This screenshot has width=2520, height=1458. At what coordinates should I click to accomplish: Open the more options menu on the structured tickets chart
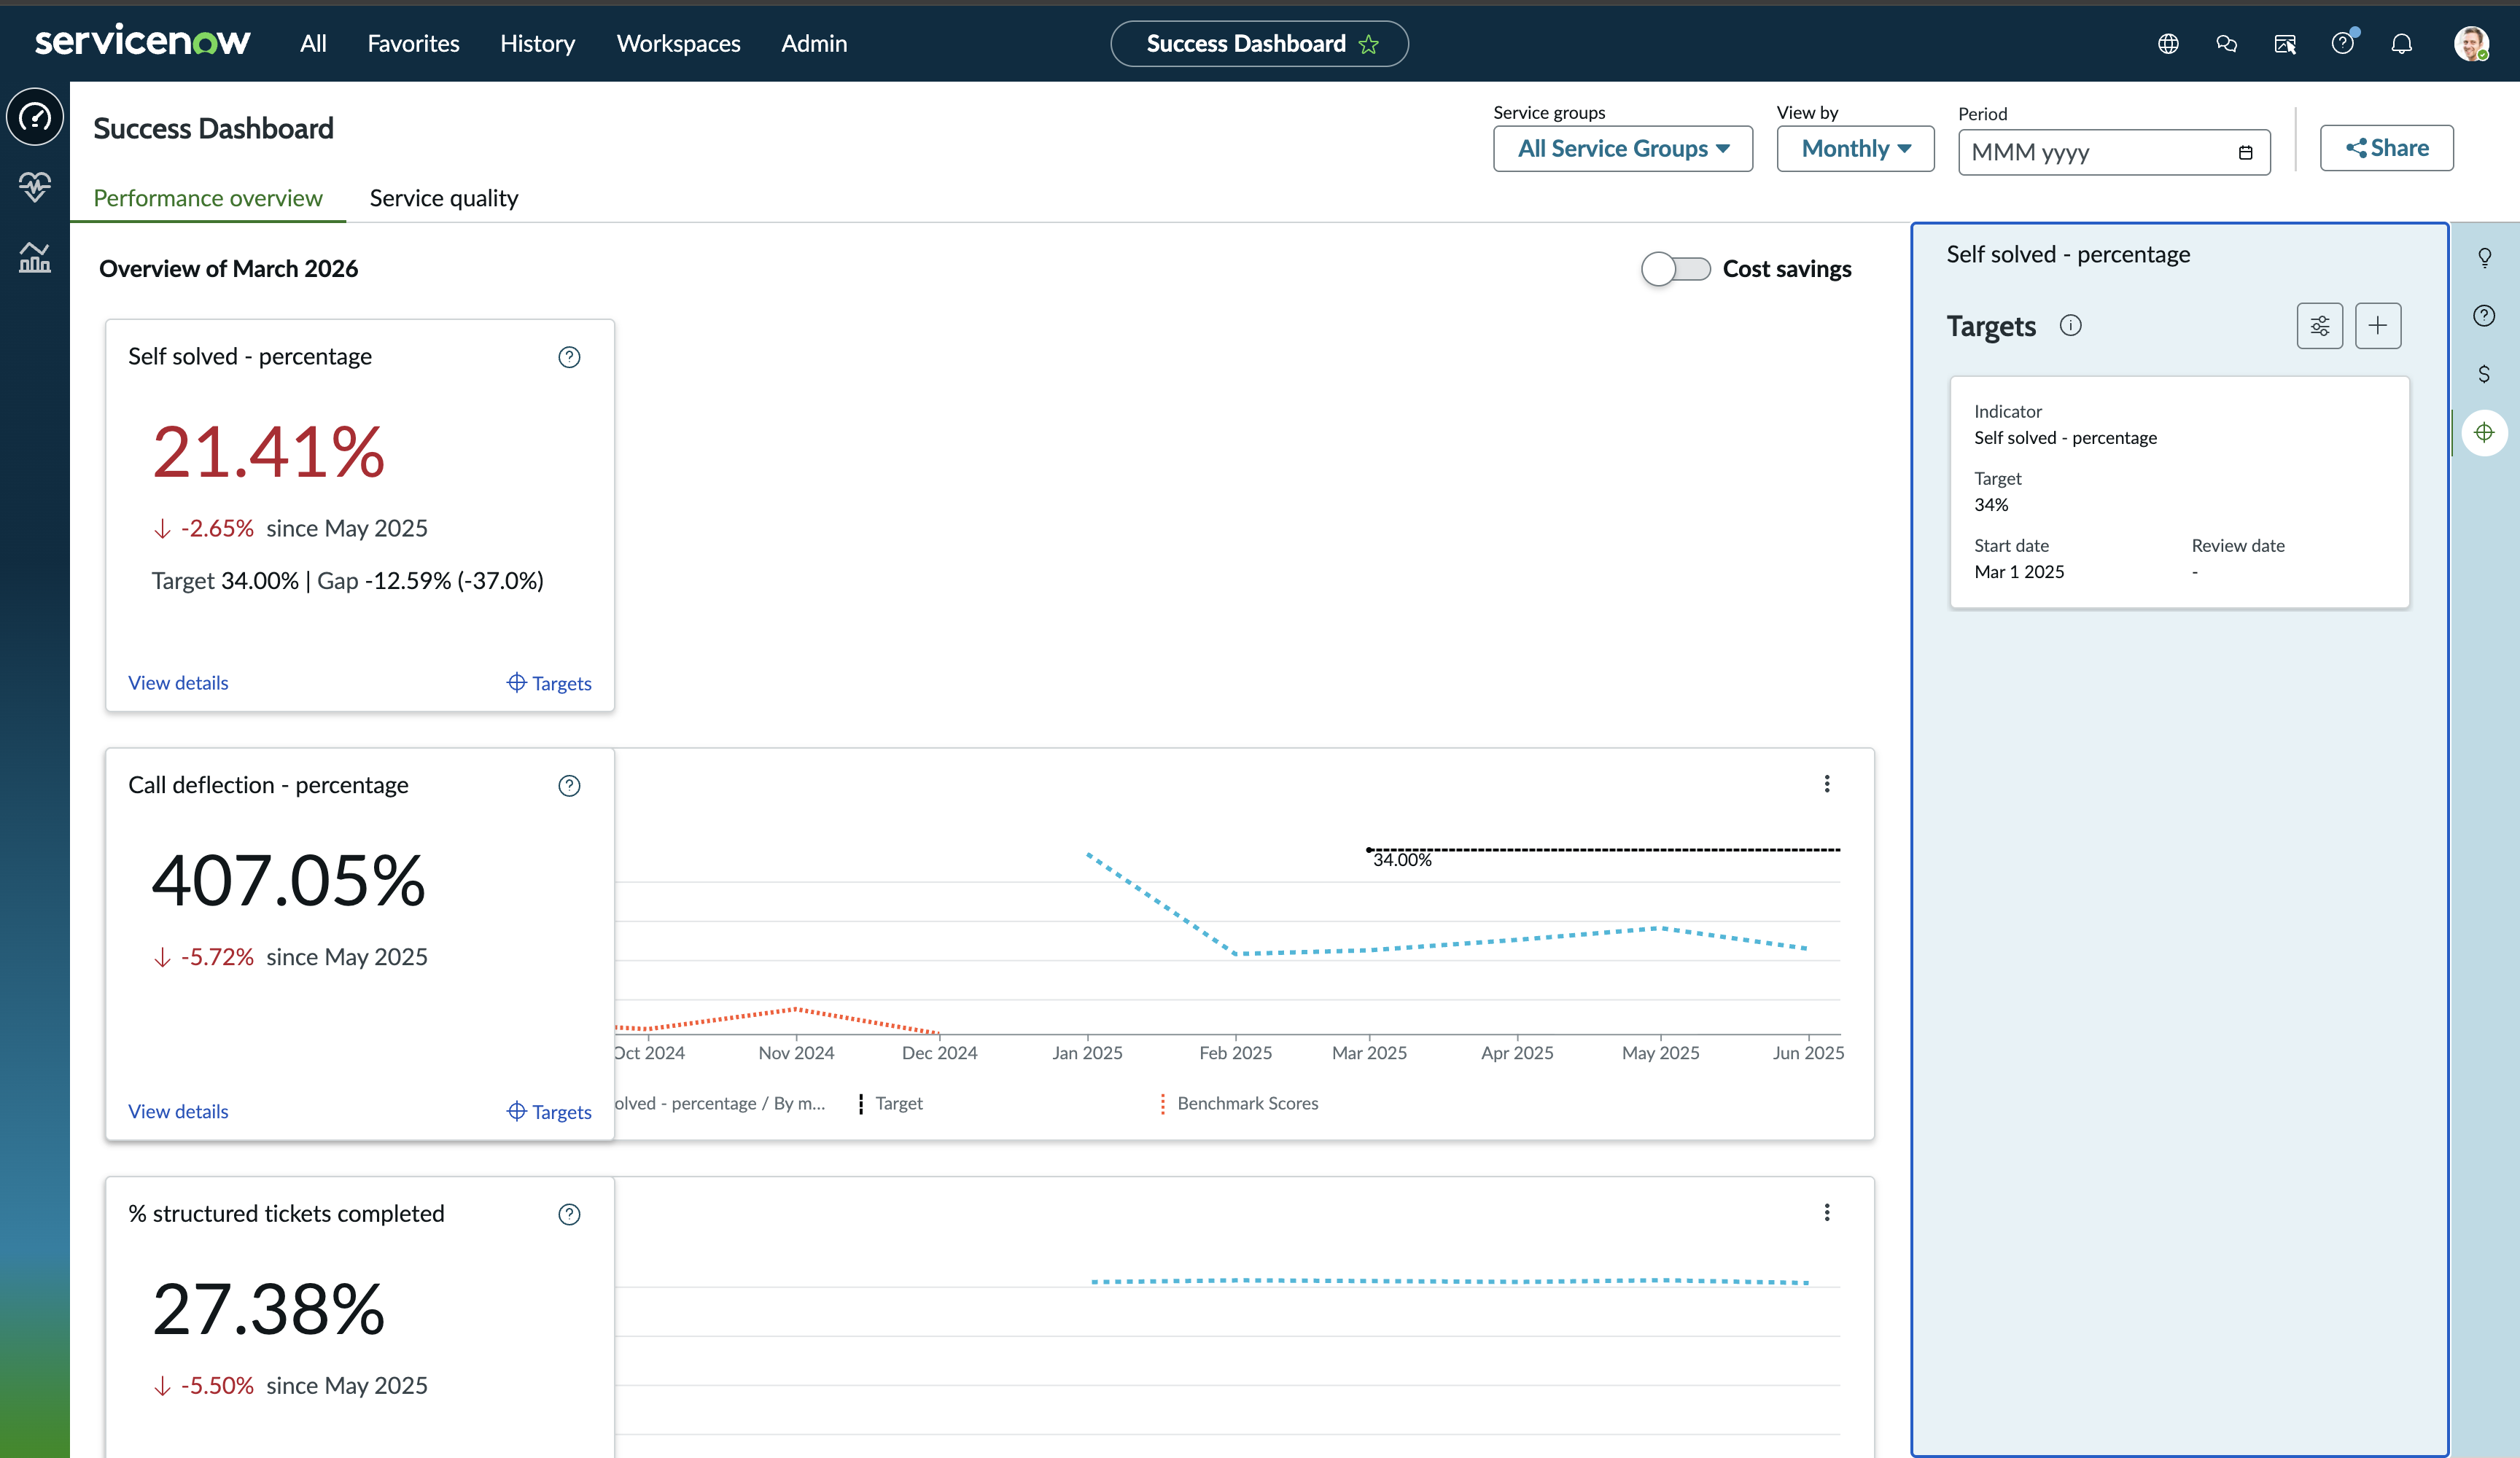(1827, 1212)
